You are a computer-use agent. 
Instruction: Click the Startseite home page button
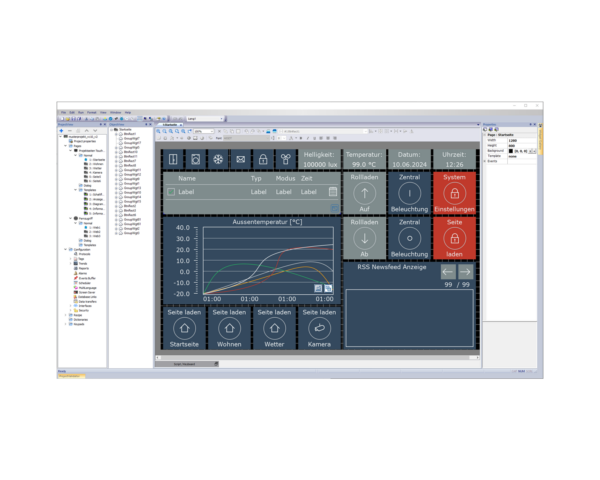pos(184,328)
